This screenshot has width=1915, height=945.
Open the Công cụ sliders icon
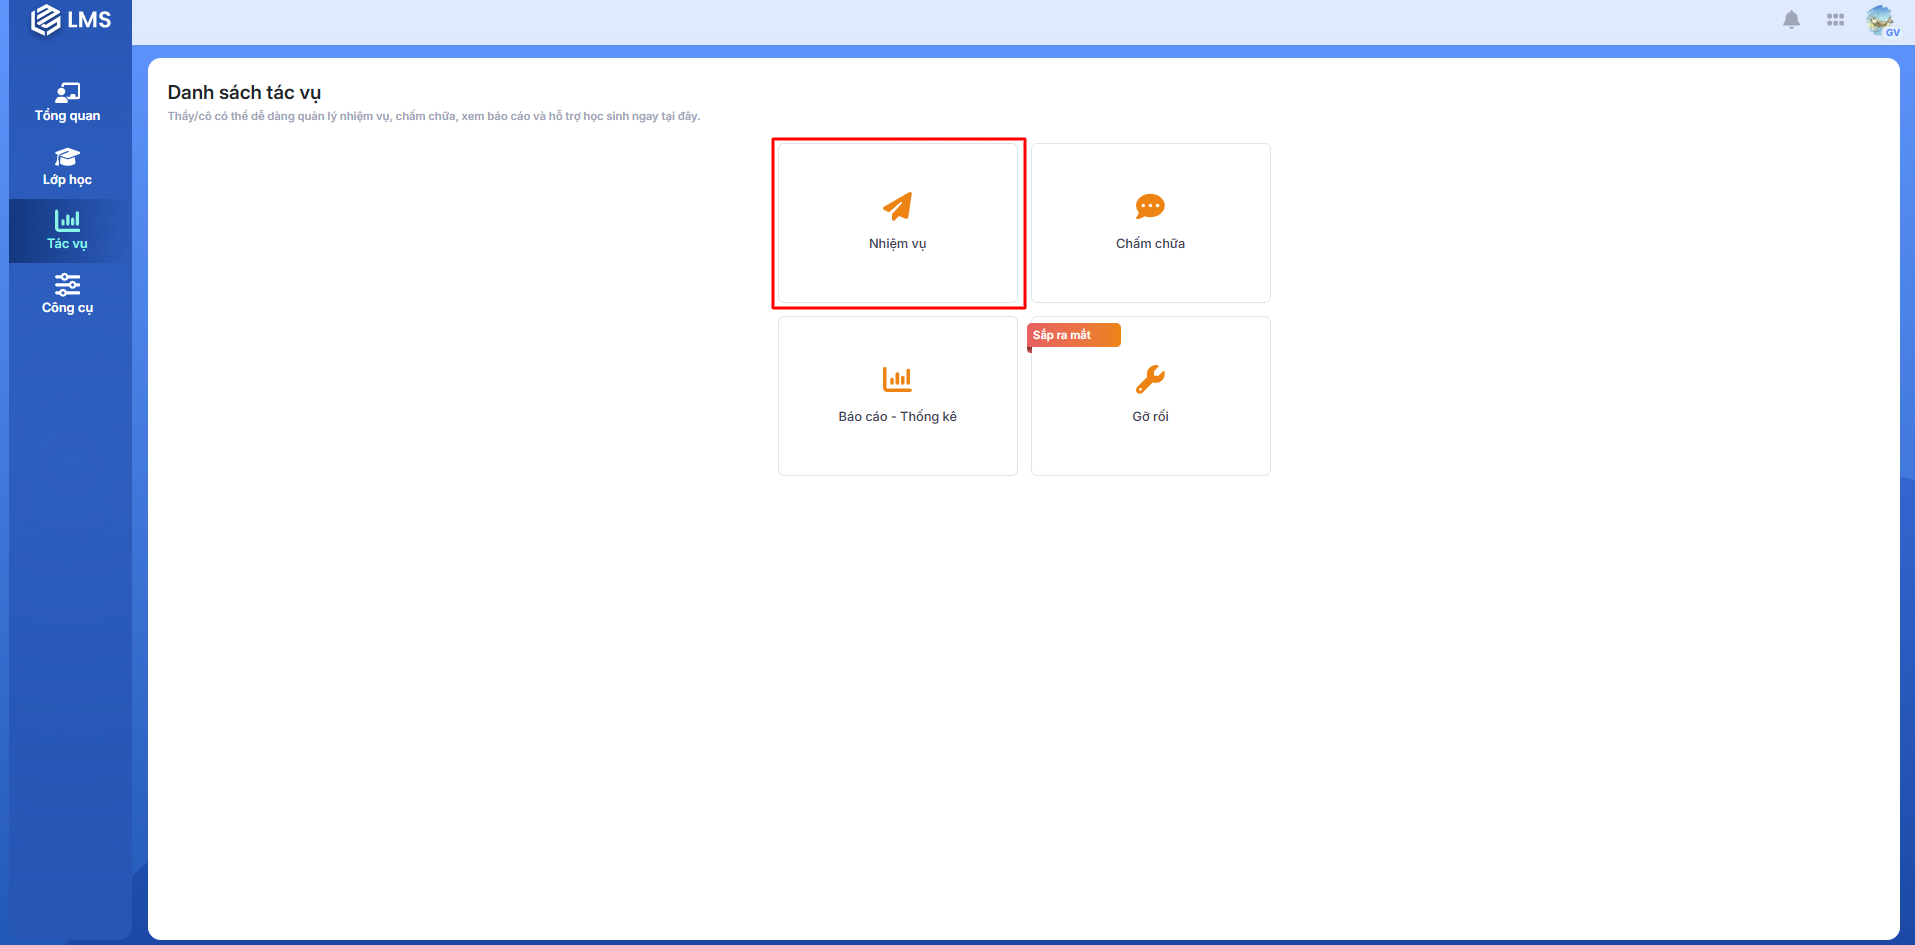[x=67, y=285]
